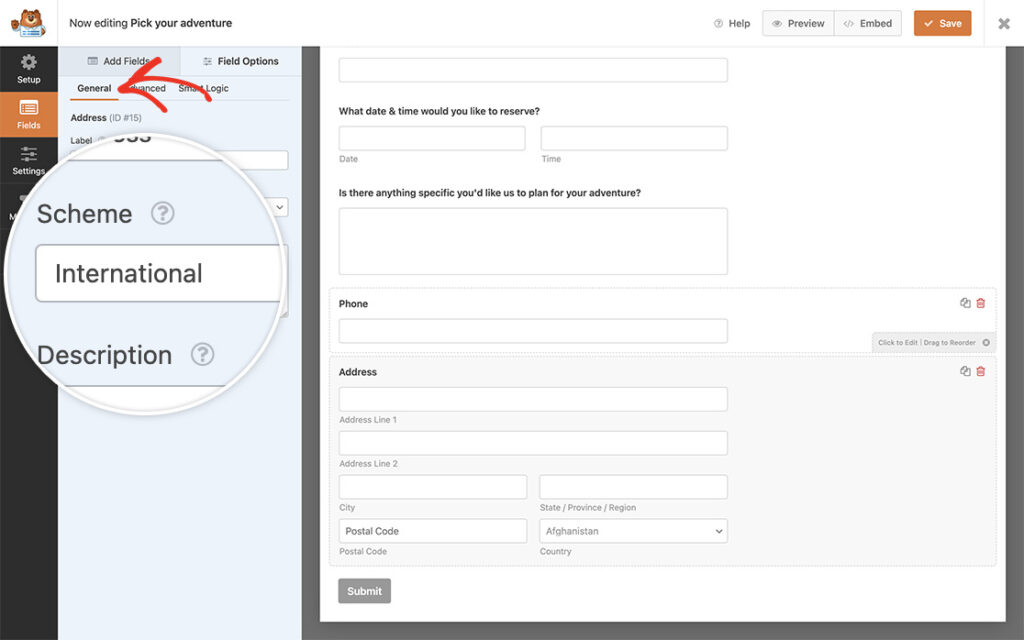Open the Description help tooltip
The height and width of the screenshot is (640, 1024).
[202, 355]
